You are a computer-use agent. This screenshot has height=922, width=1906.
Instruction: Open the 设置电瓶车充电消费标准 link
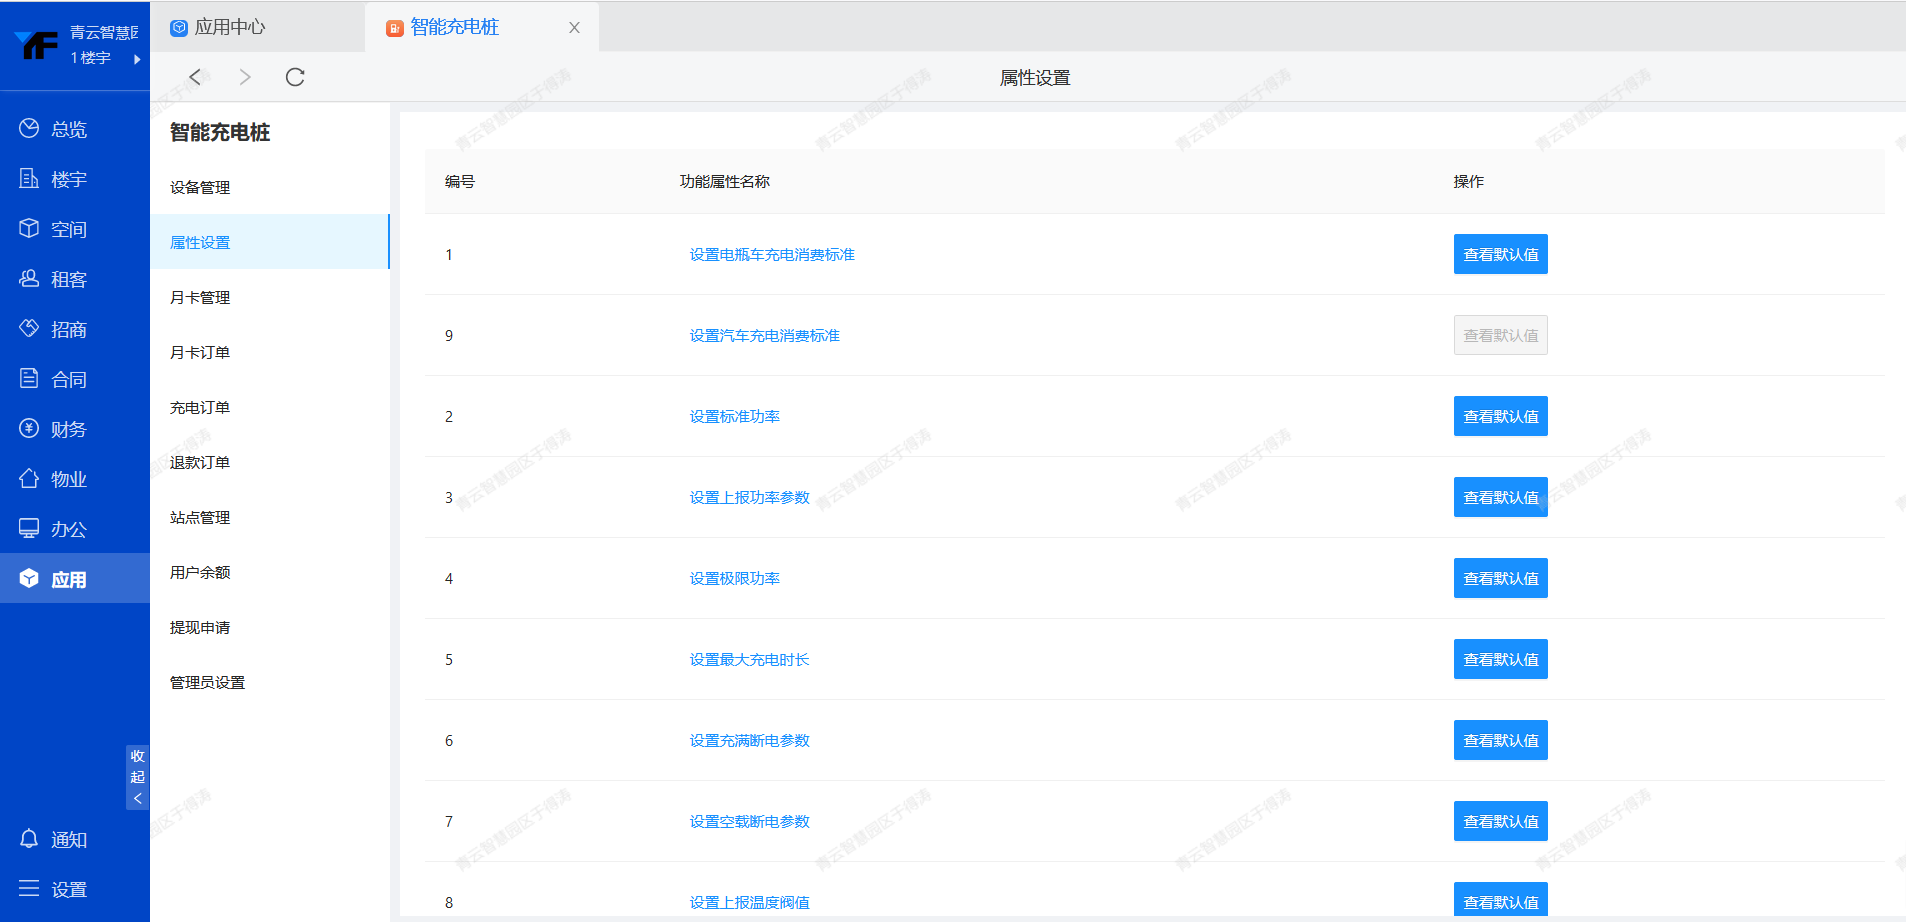pos(772,254)
